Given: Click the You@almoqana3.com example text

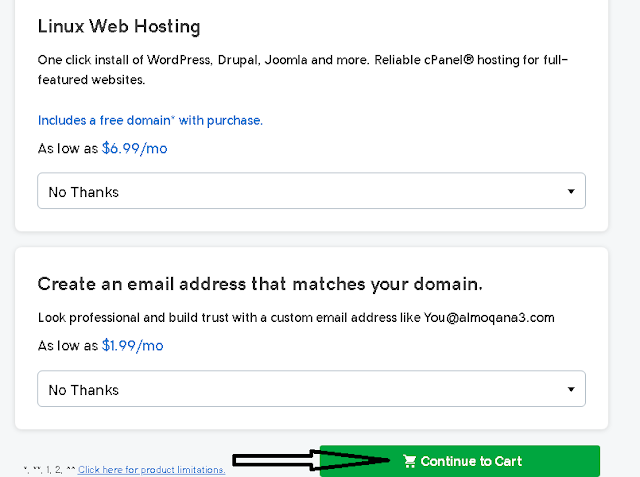Looking at the screenshot, I should (x=489, y=317).
